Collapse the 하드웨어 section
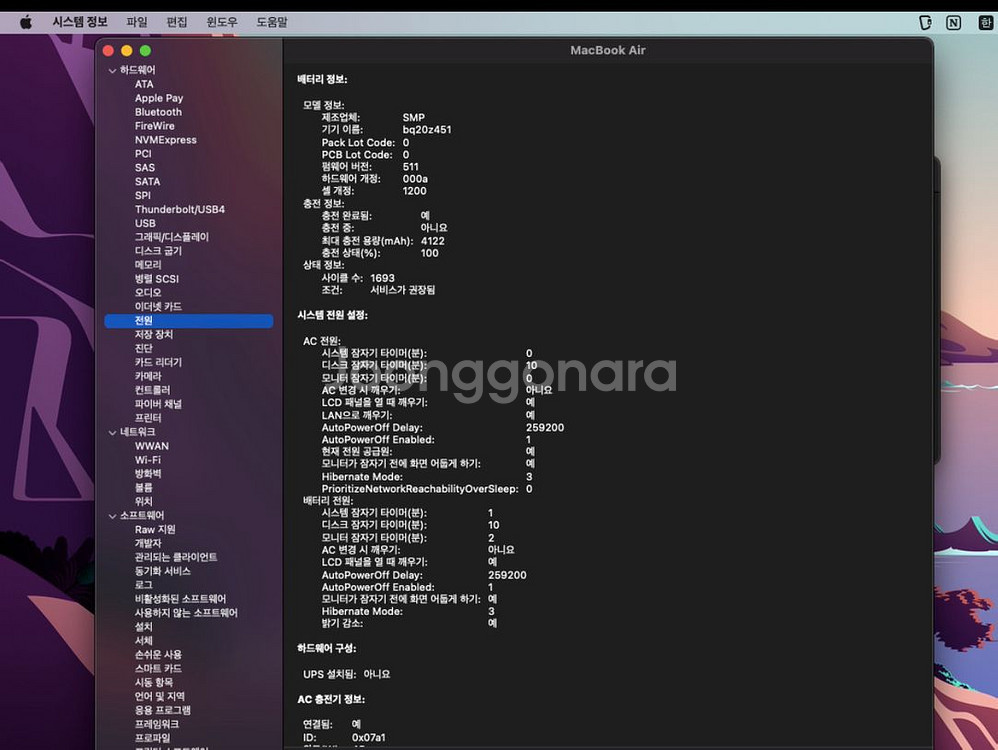The image size is (998, 750). [x=113, y=71]
